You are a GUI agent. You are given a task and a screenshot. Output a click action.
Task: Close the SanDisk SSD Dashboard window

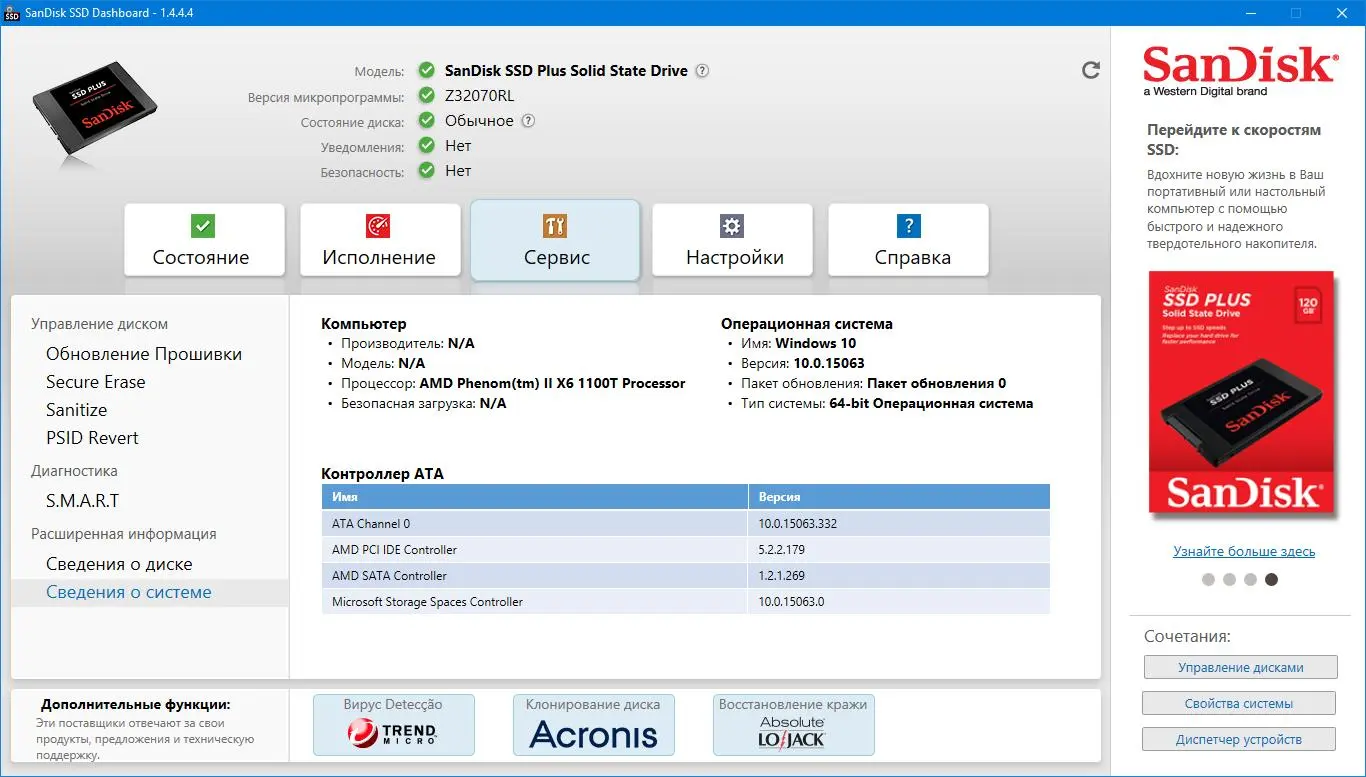coord(1341,13)
